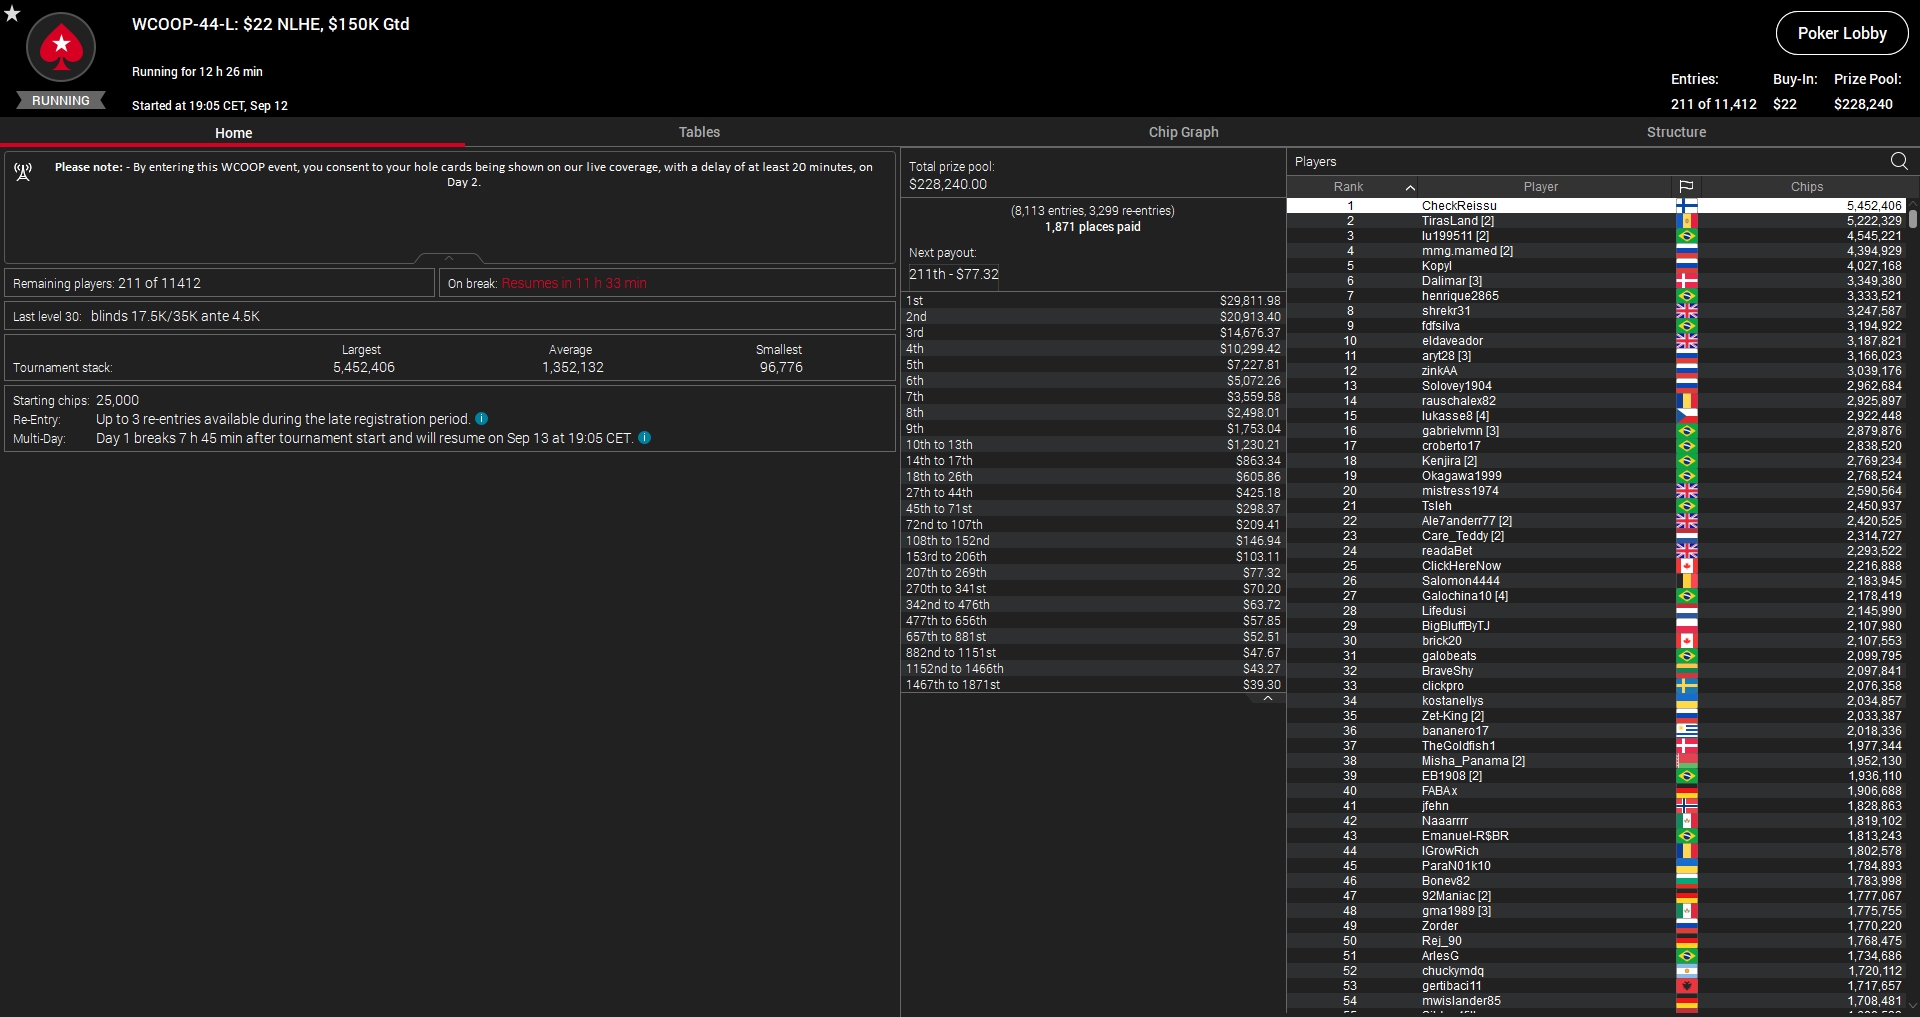Click the players list scrollbar thumb
This screenshot has width=1920, height=1017.
coord(1913,219)
